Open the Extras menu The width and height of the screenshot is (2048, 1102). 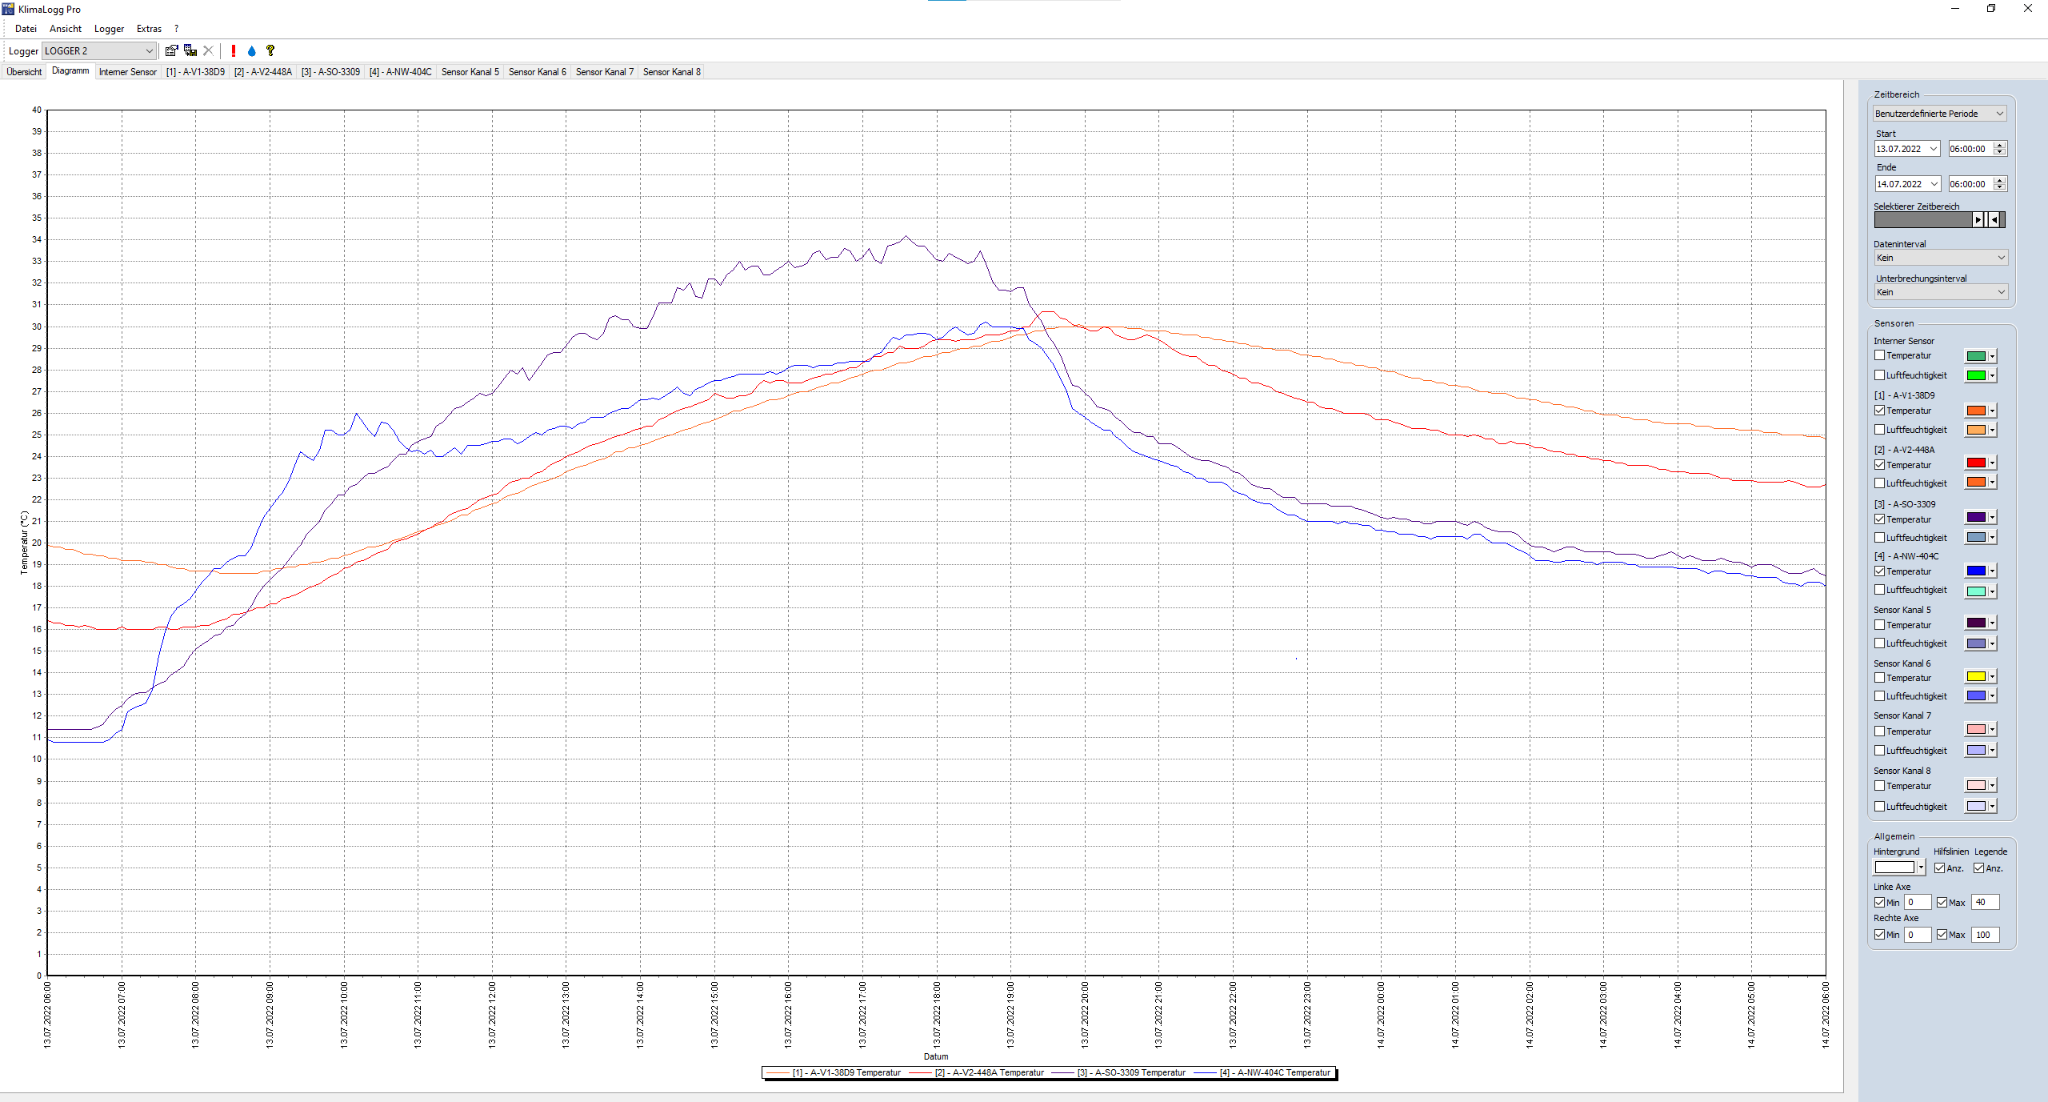[x=149, y=29]
